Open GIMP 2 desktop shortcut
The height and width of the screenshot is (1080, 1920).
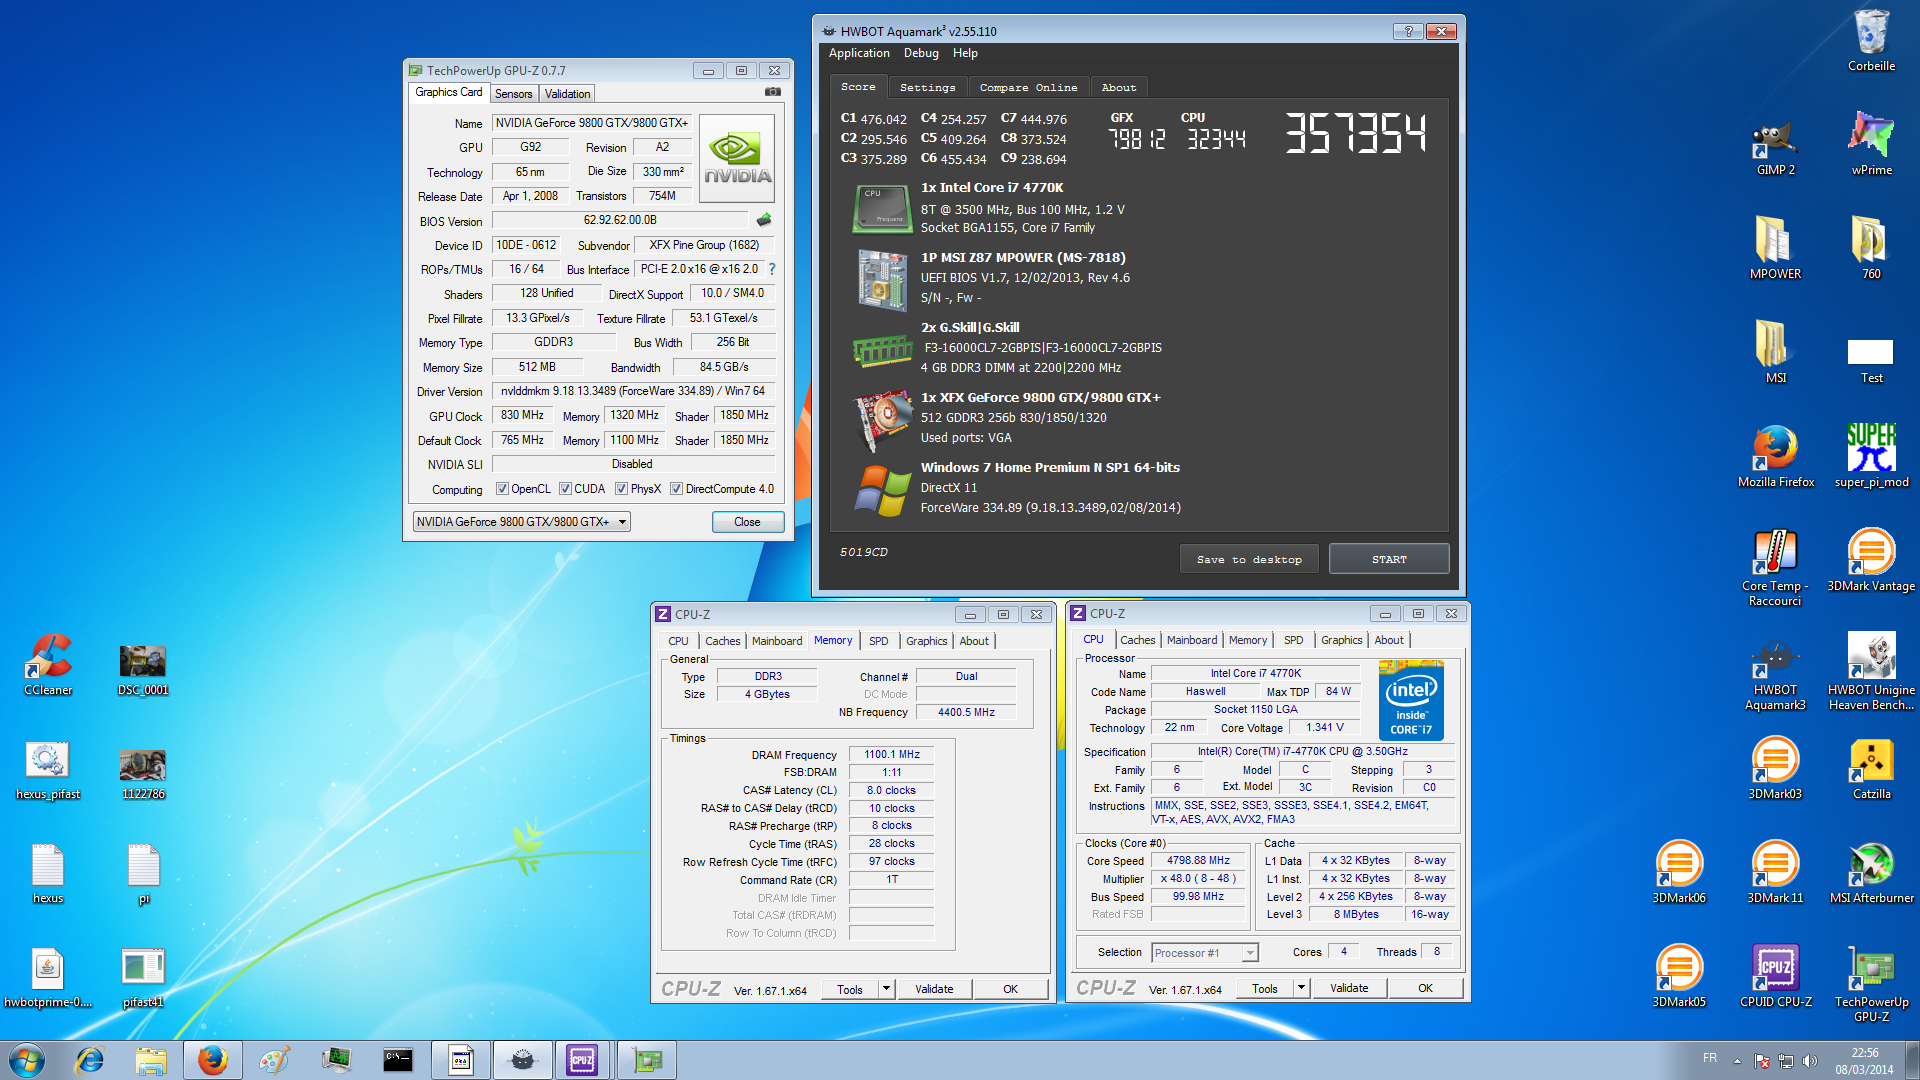click(x=1775, y=145)
